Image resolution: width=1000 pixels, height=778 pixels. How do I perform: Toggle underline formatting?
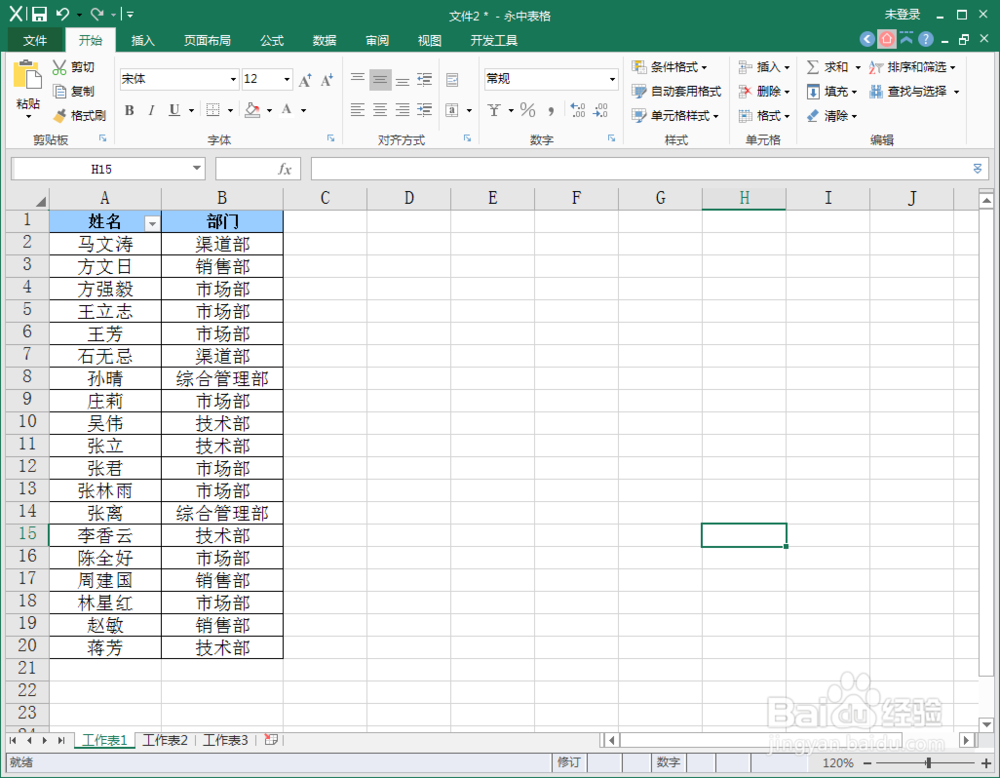coord(174,110)
